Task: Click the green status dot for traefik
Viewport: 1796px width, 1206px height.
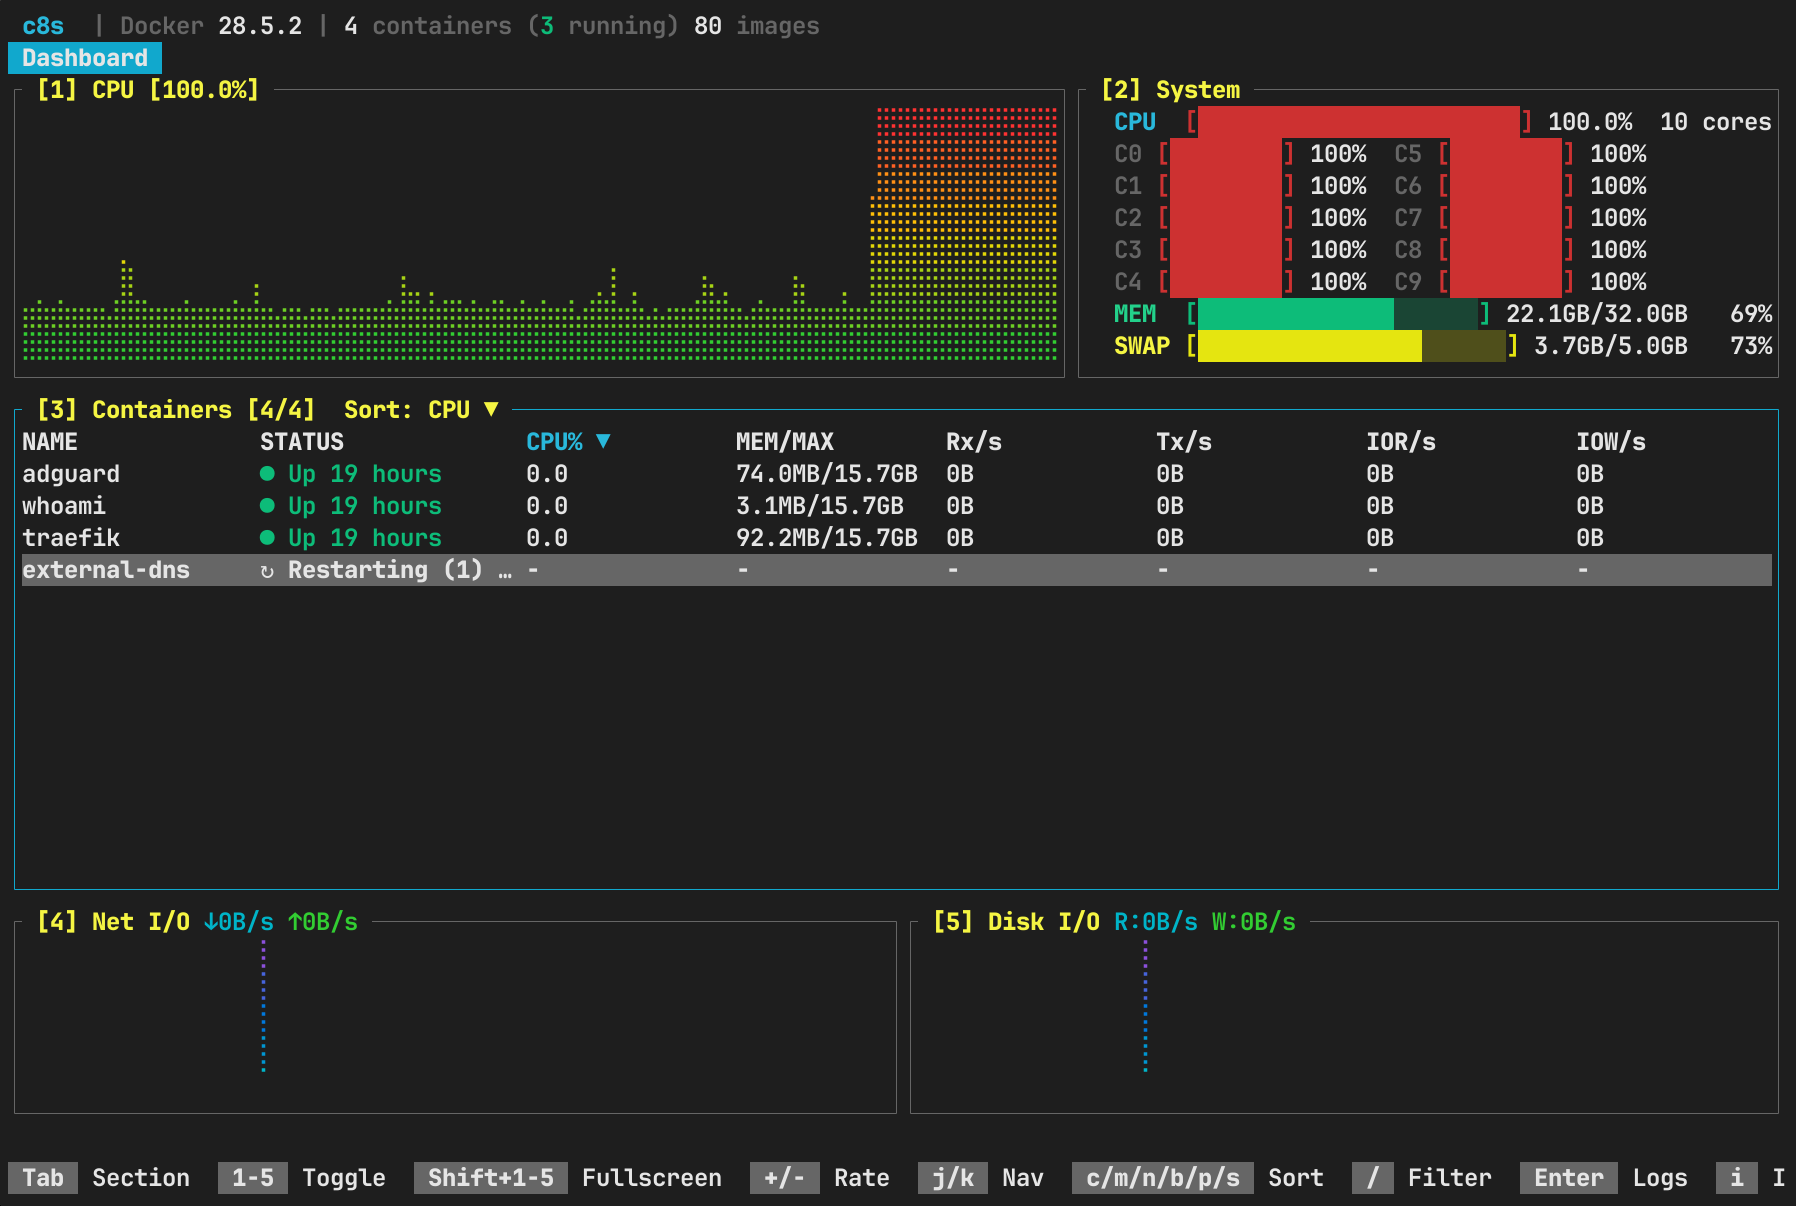Action: [267, 538]
